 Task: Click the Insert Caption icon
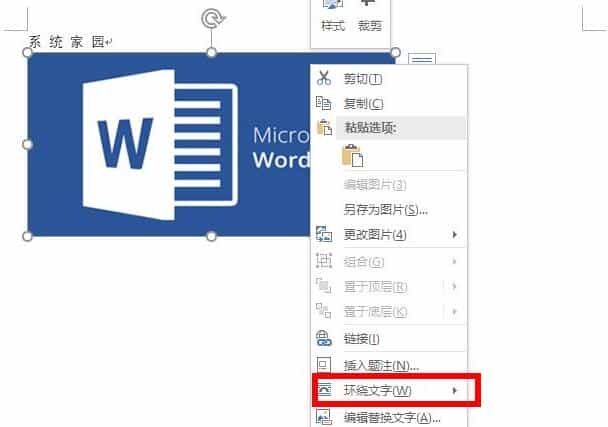[x=324, y=365]
